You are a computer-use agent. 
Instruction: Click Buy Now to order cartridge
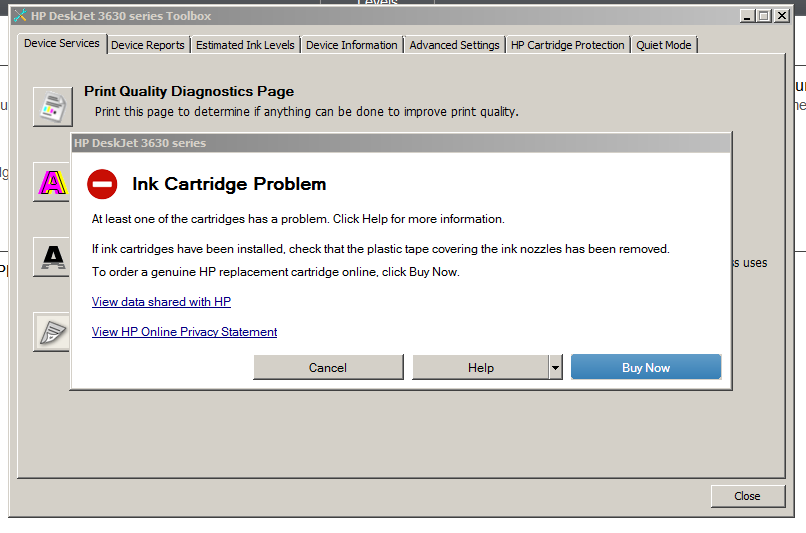point(646,367)
